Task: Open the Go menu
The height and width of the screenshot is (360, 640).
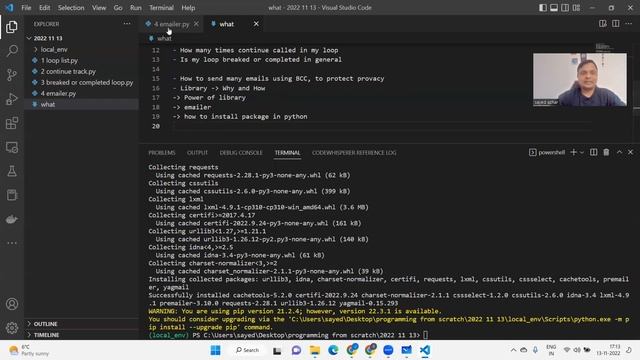Action: [x=118, y=8]
